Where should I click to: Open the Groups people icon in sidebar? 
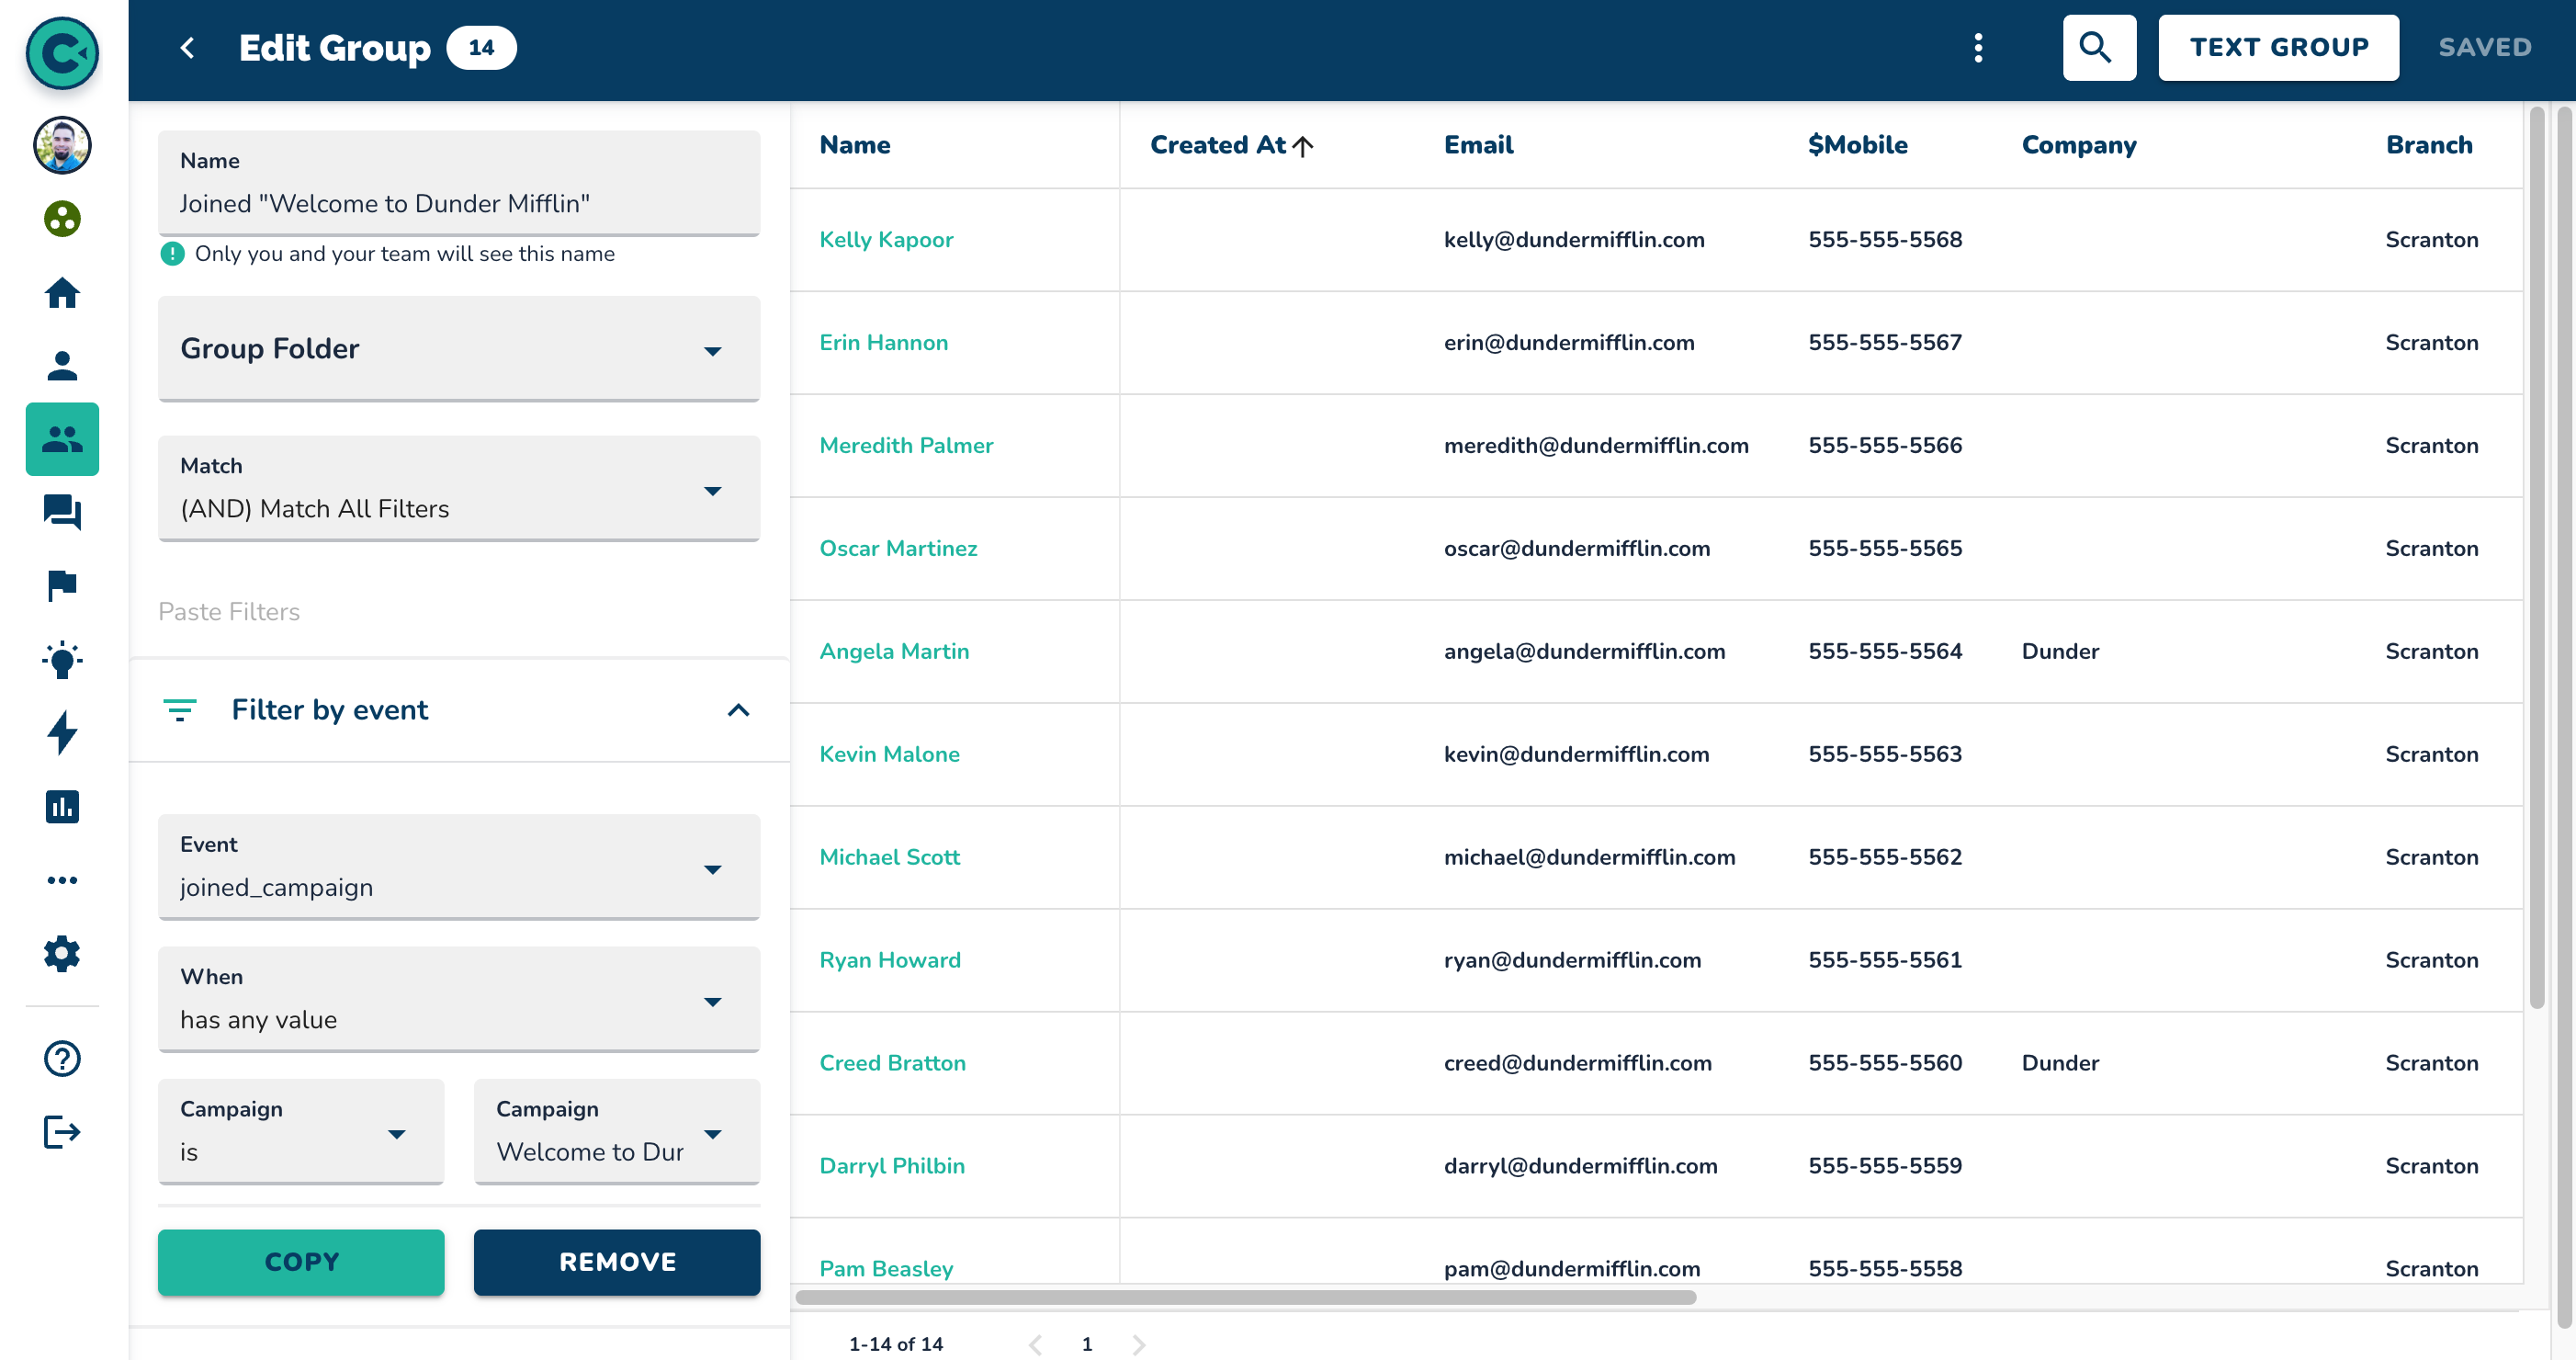click(x=62, y=439)
